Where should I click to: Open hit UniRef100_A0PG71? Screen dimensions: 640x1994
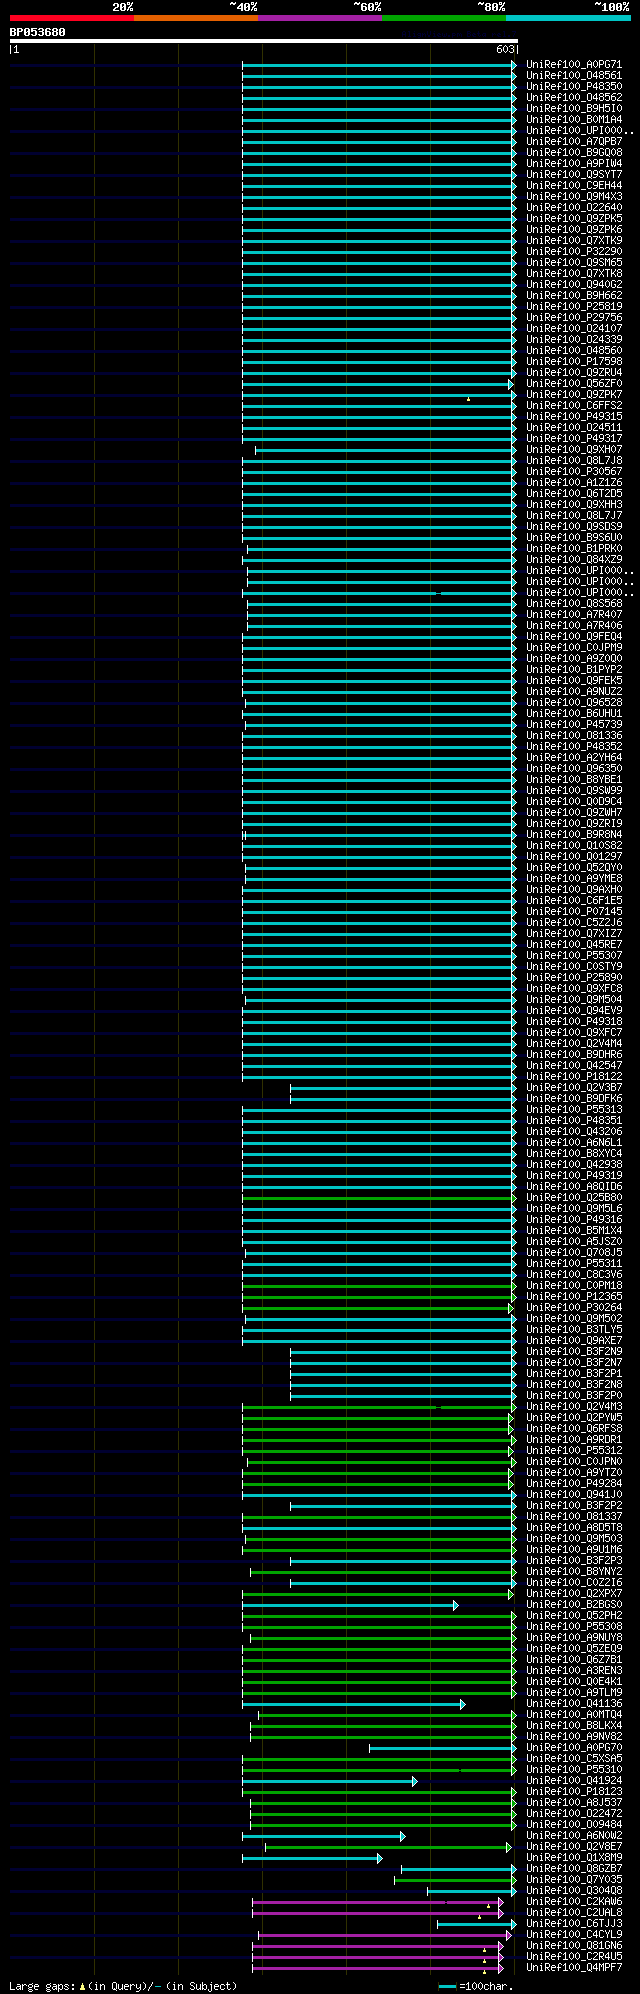point(574,65)
